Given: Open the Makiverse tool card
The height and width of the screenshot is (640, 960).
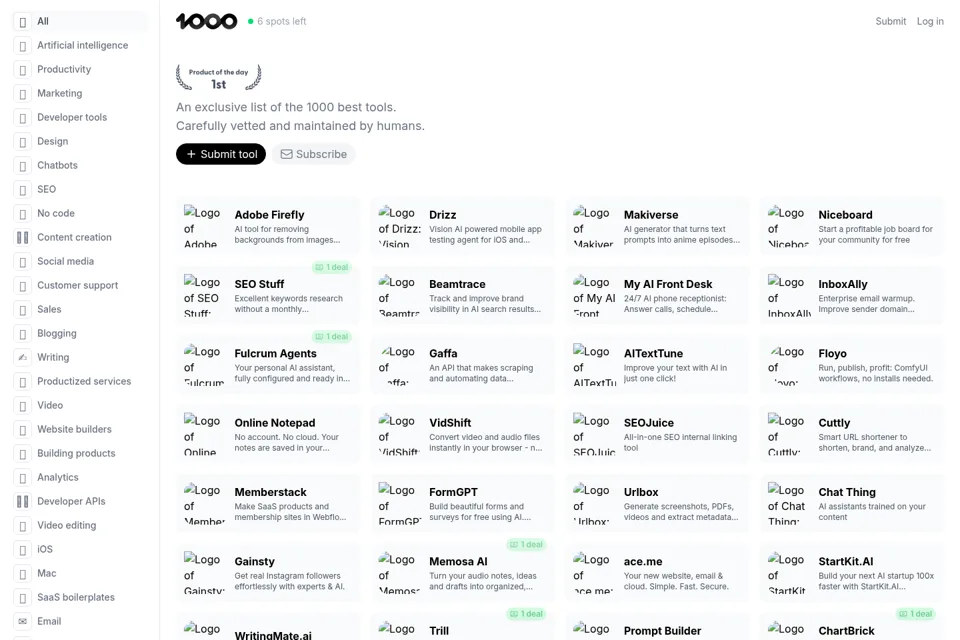Looking at the screenshot, I should pos(657,227).
